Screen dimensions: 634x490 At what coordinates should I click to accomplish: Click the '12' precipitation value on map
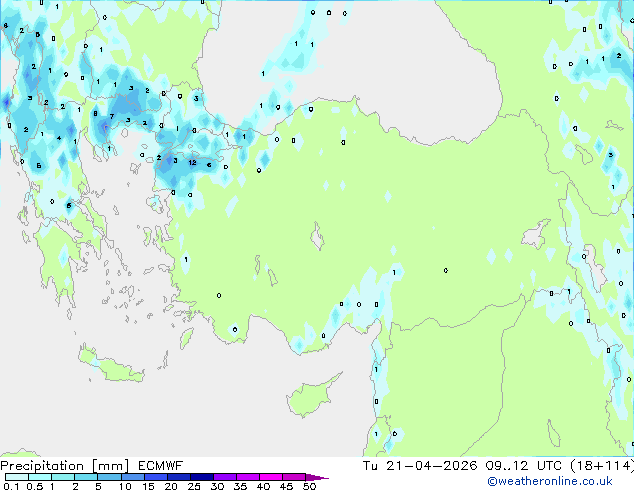(x=192, y=163)
